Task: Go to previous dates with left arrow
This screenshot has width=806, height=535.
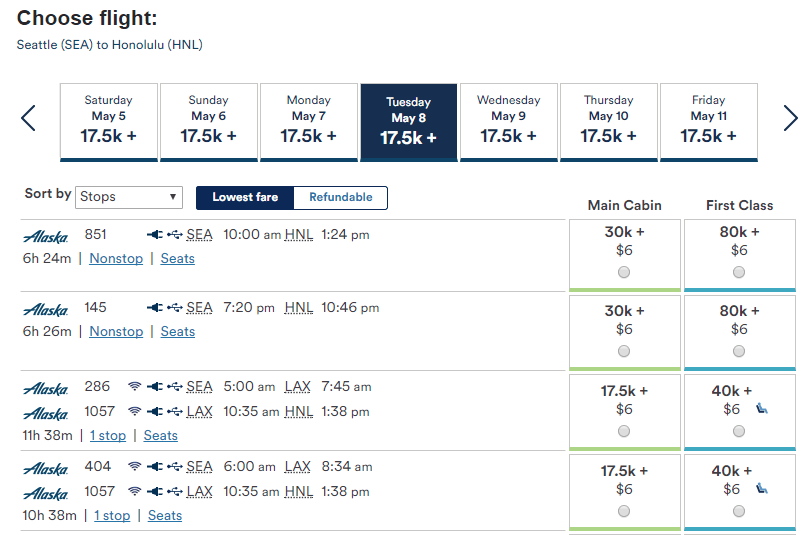Action: 28,119
